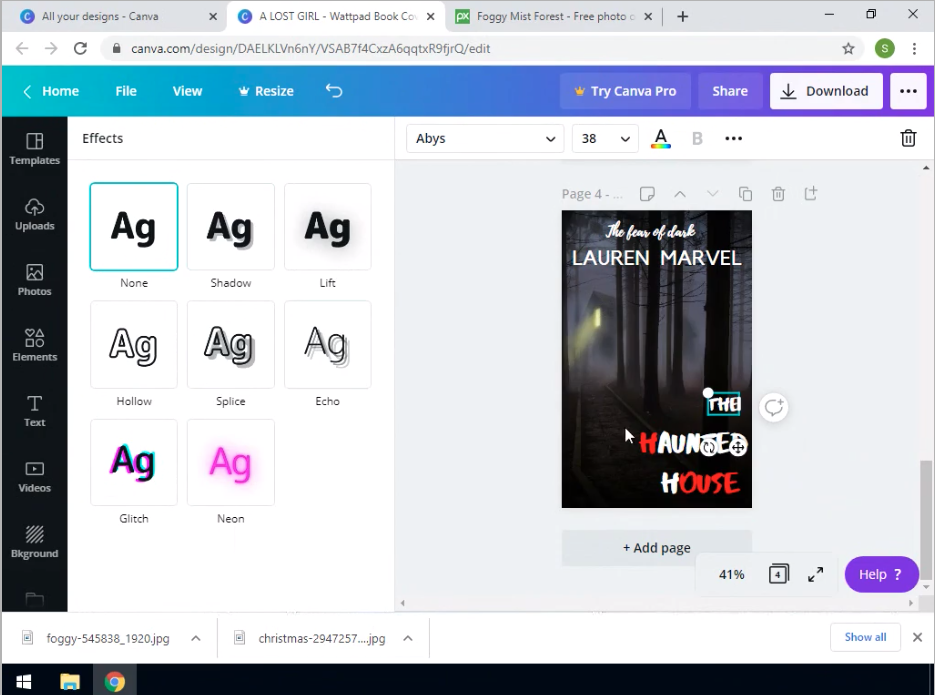Open the Bkground sidebar panel
The image size is (935, 695).
(35, 542)
